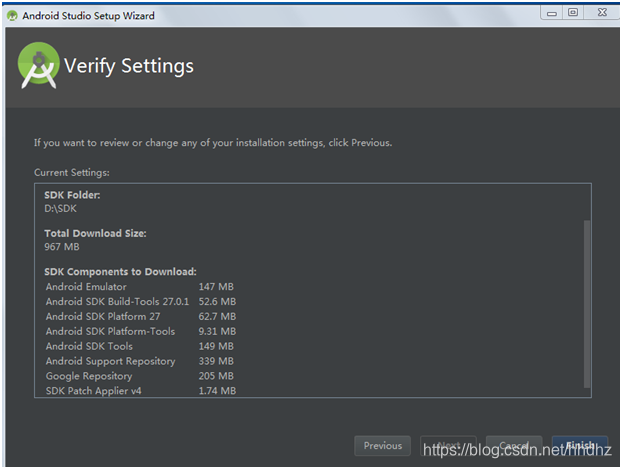
Task: Click the Android Studio Setup Wizard title
Action: pos(88,16)
